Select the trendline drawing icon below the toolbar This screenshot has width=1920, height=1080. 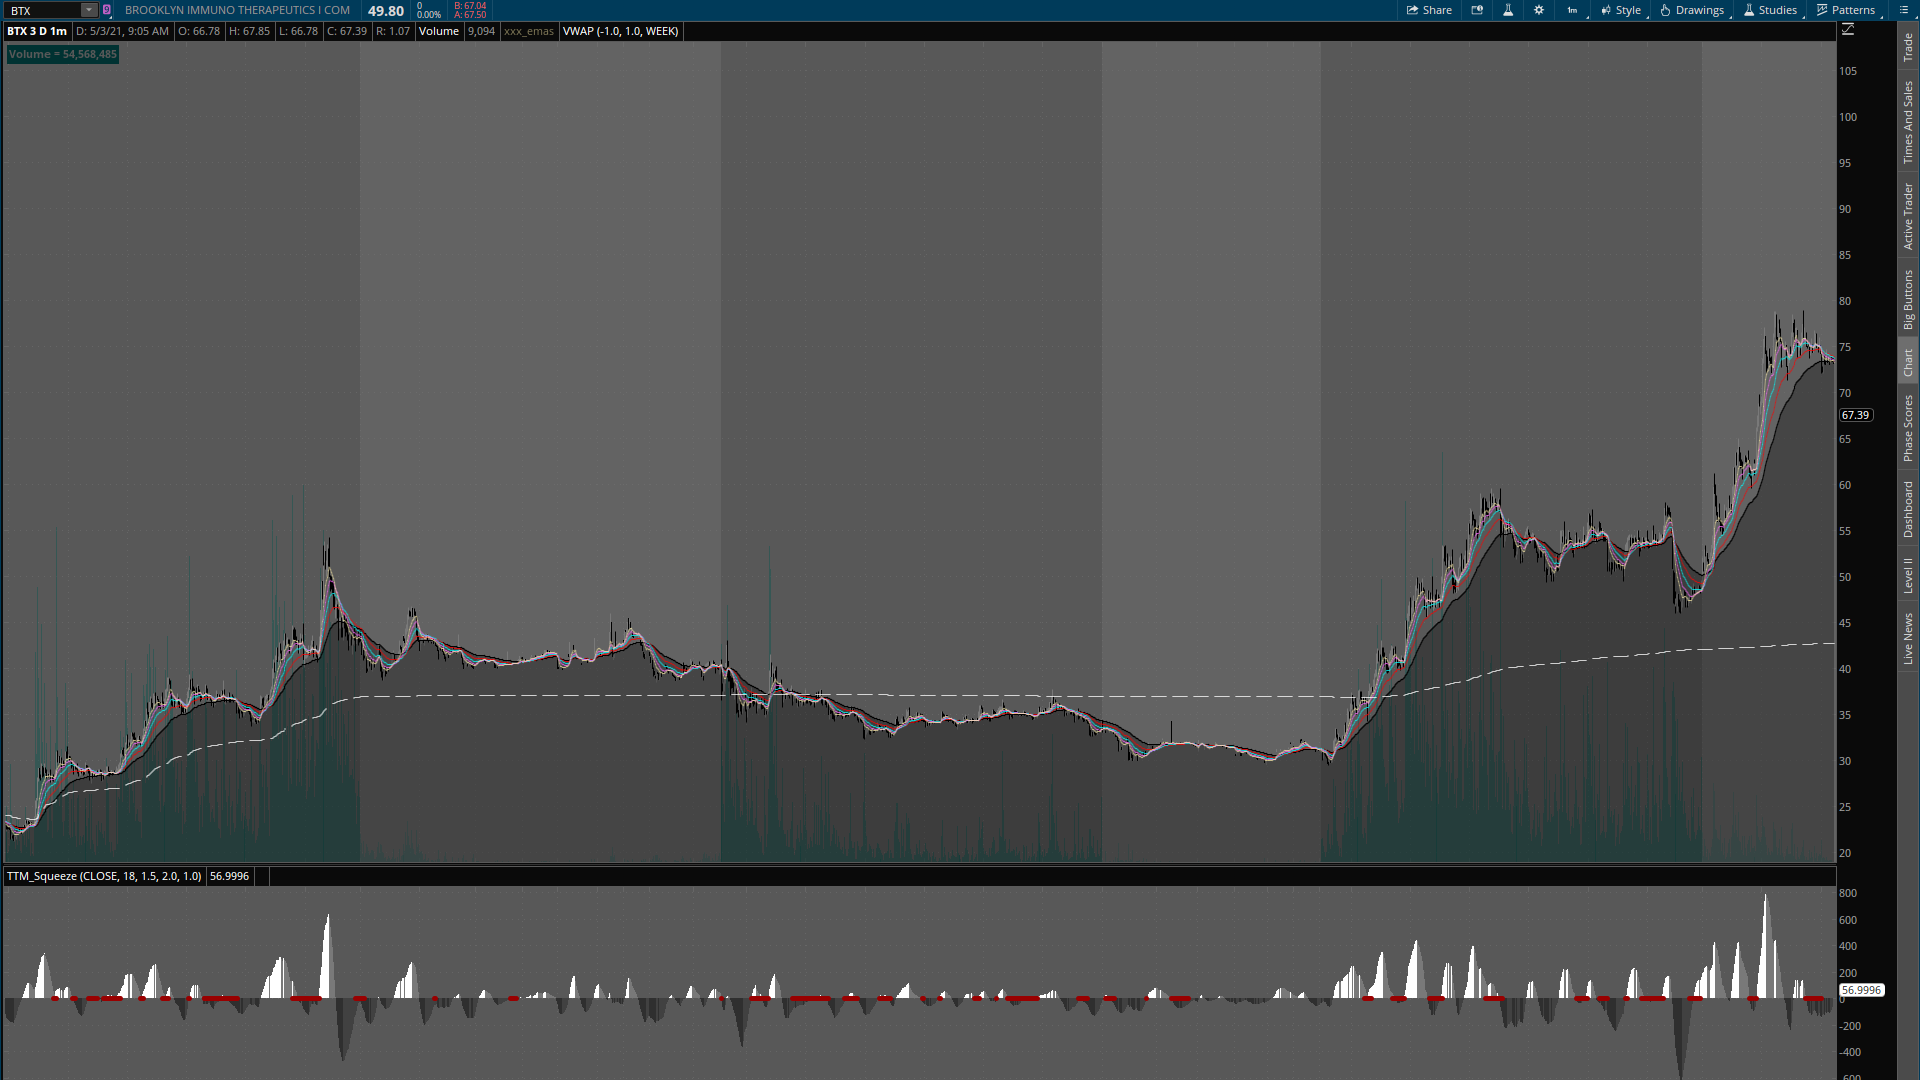pyautogui.click(x=1849, y=28)
